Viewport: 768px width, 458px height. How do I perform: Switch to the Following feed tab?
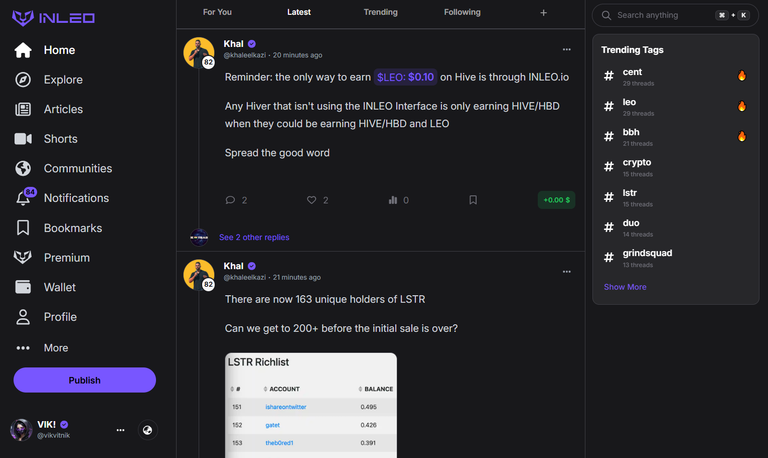point(462,12)
